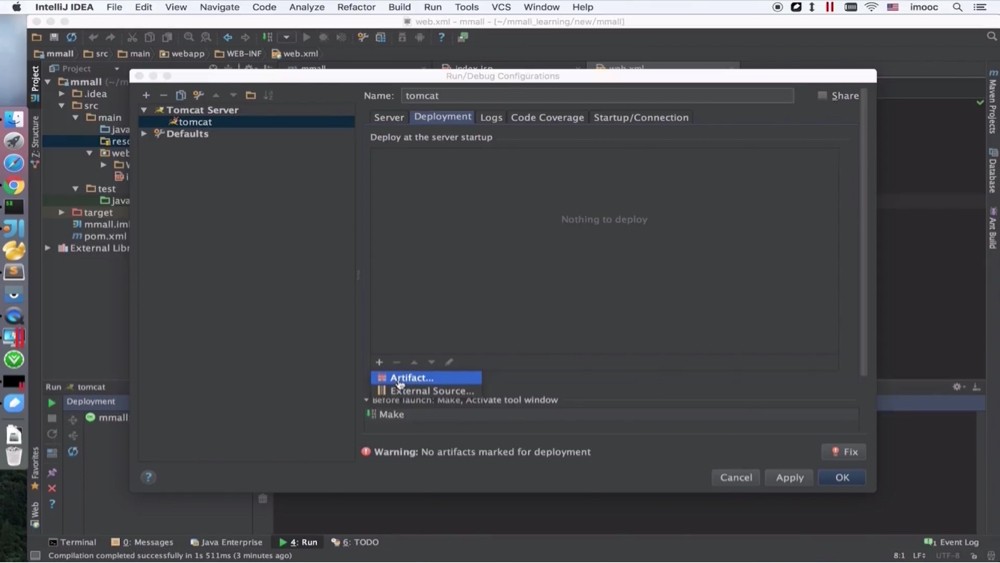Viewport: 1000px width, 563px height.
Task: Collapse the Before launch section
Action: tap(366, 400)
